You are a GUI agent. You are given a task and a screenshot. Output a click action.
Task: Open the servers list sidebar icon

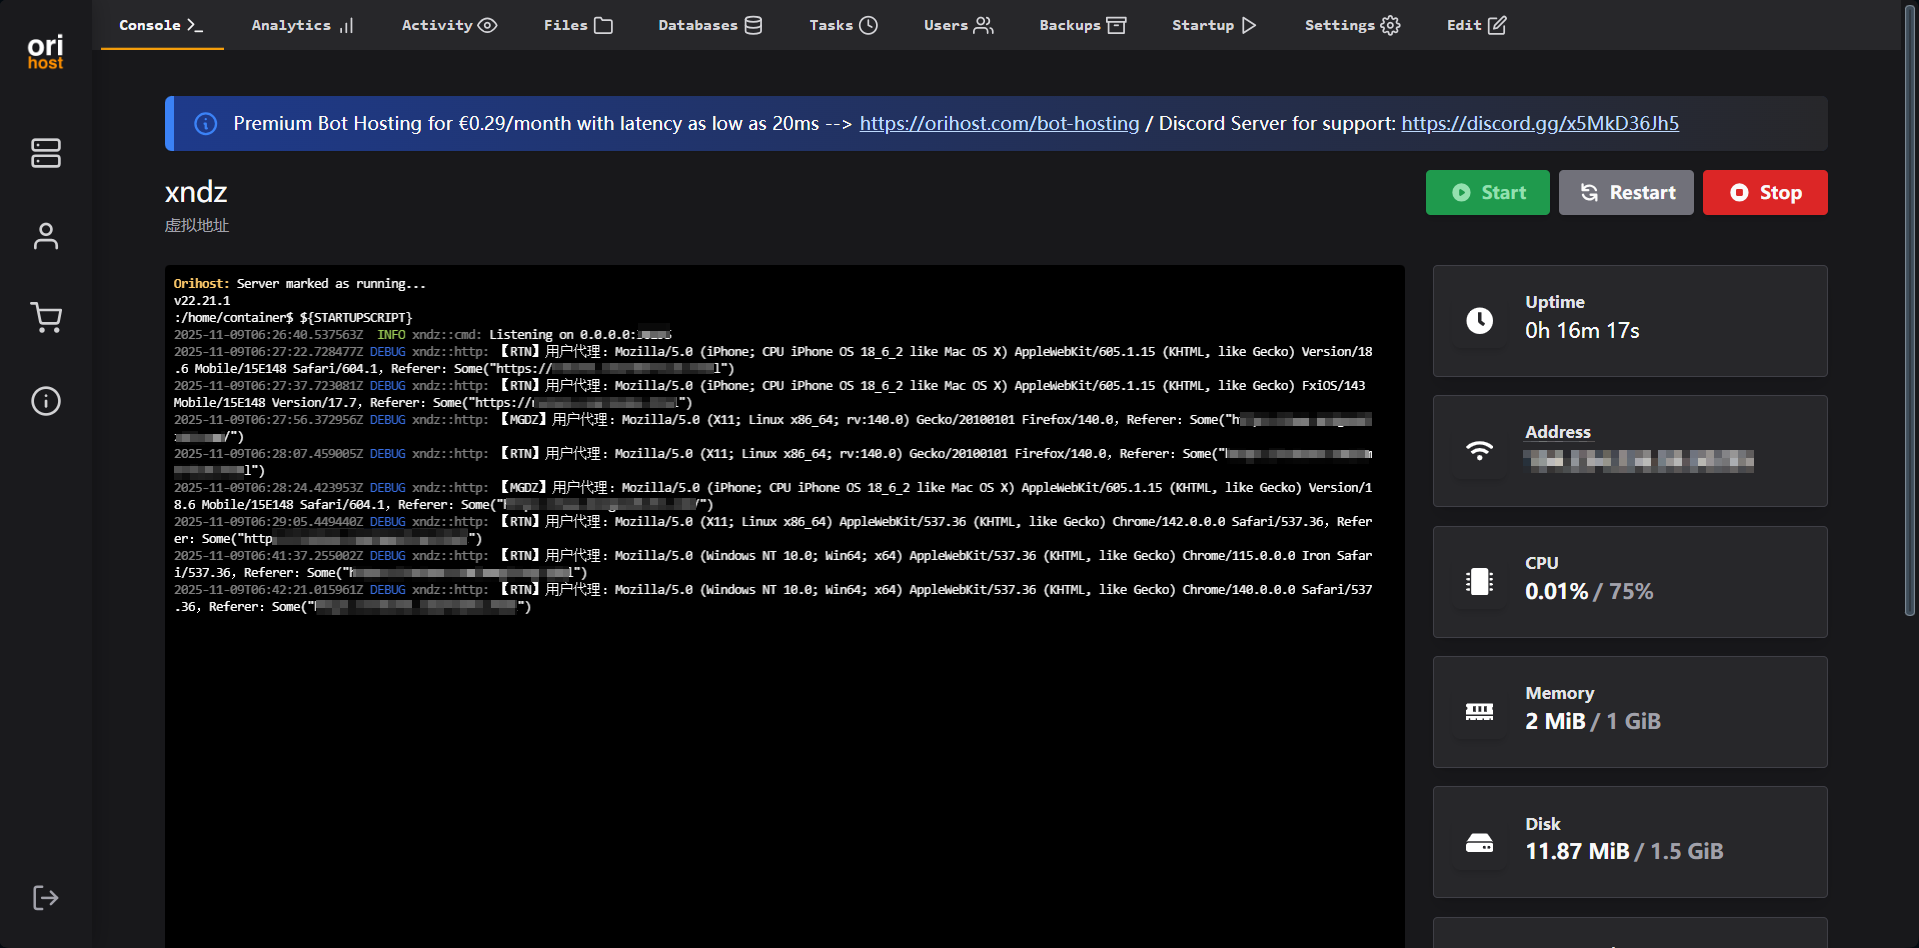click(46, 153)
